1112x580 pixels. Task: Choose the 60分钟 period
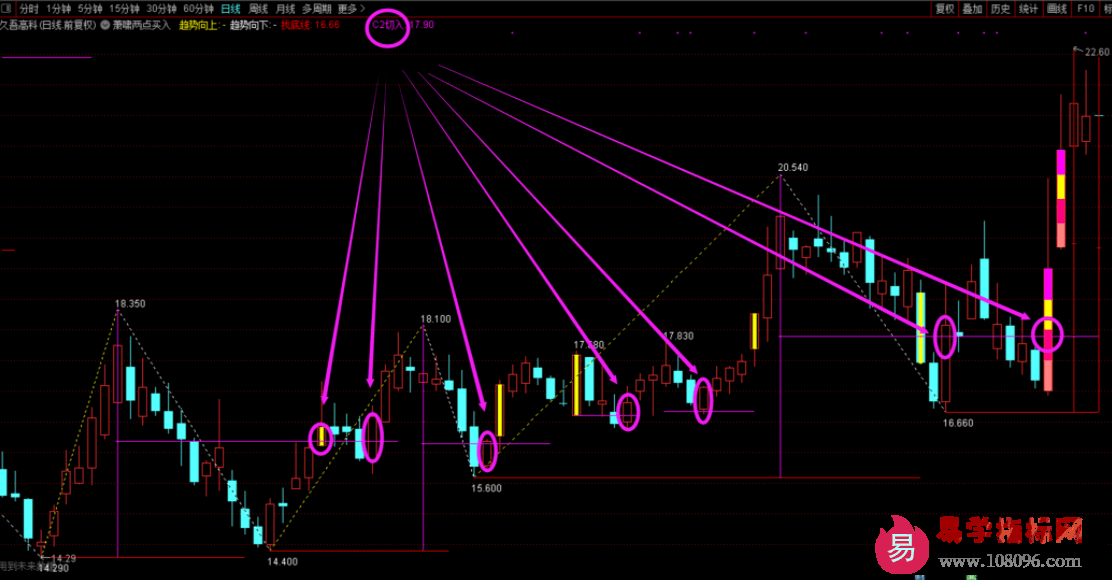pos(198,8)
